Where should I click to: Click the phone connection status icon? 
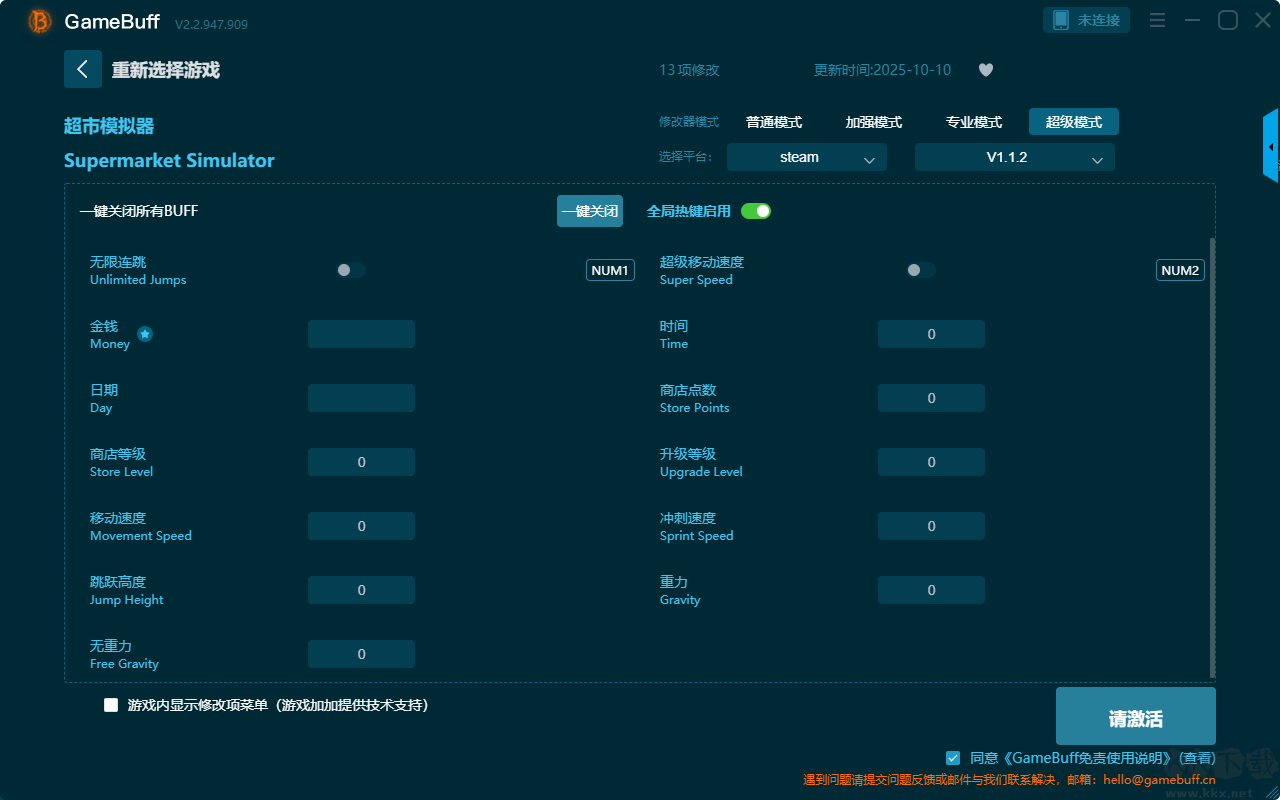(1061, 20)
